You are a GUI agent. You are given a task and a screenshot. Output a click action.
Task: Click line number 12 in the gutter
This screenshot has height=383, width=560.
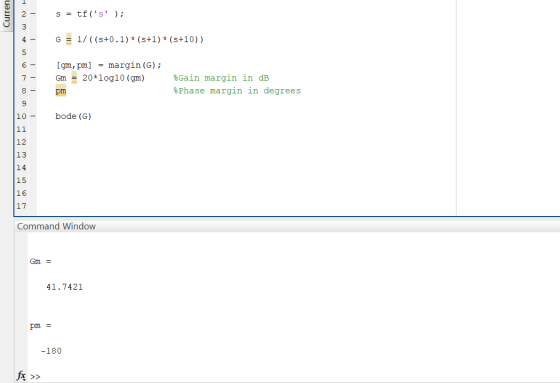click(x=21, y=142)
